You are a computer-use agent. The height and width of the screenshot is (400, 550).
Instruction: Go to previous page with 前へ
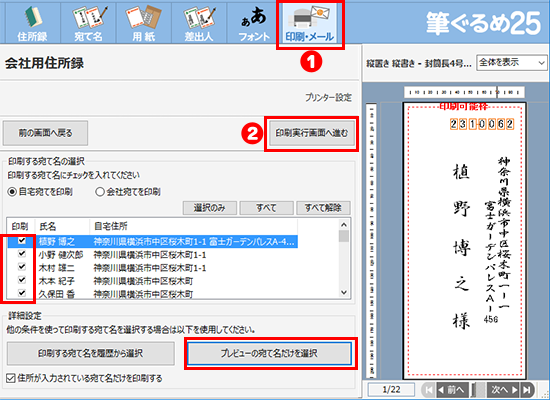(x=452, y=389)
